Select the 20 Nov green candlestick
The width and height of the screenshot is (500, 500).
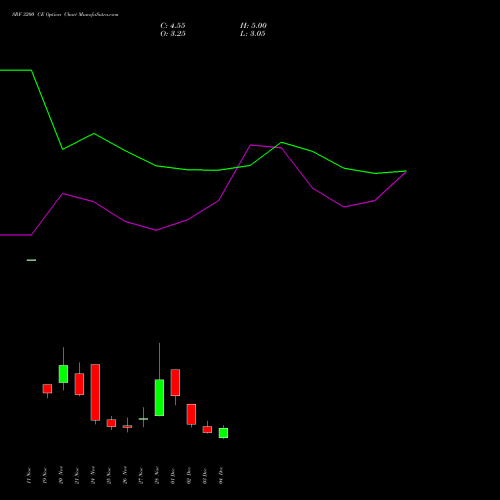click(x=63, y=374)
